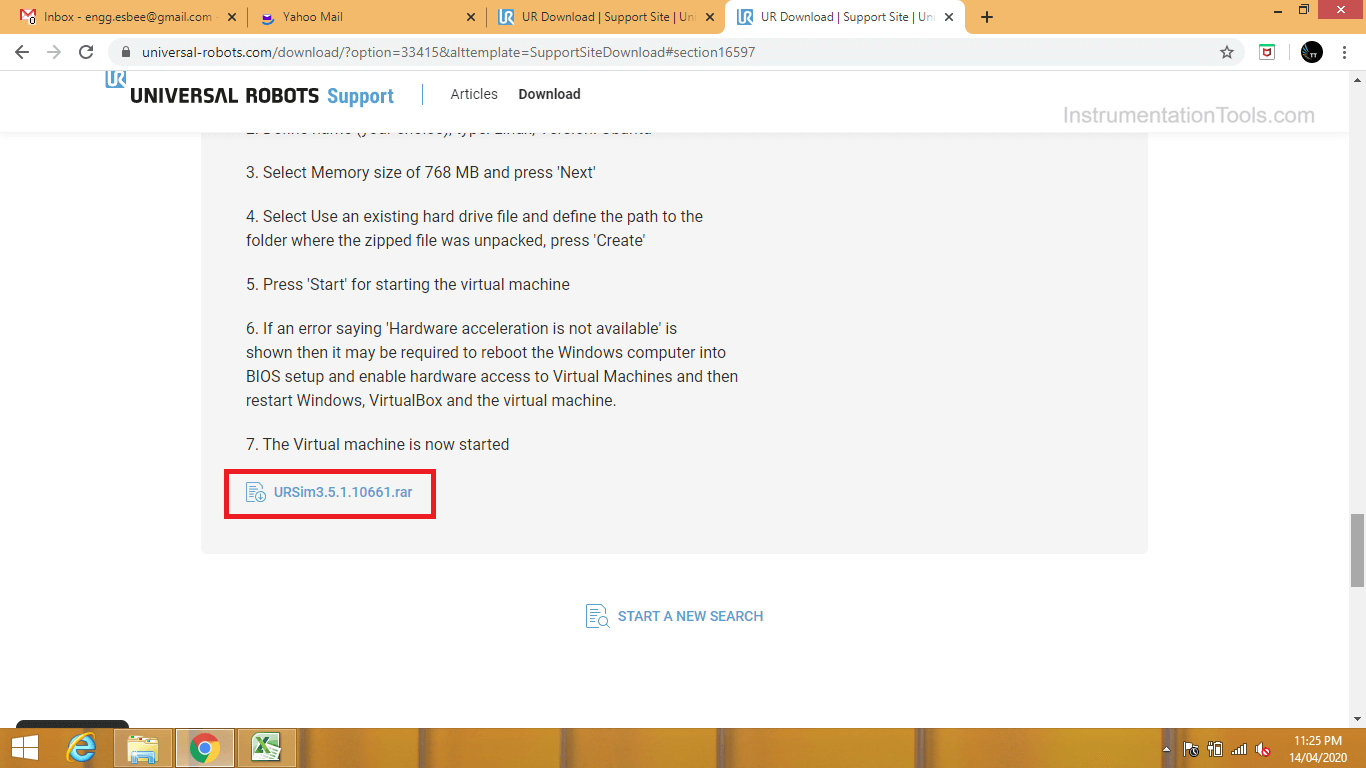Close the Yahoo Mail tab

point(471,17)
